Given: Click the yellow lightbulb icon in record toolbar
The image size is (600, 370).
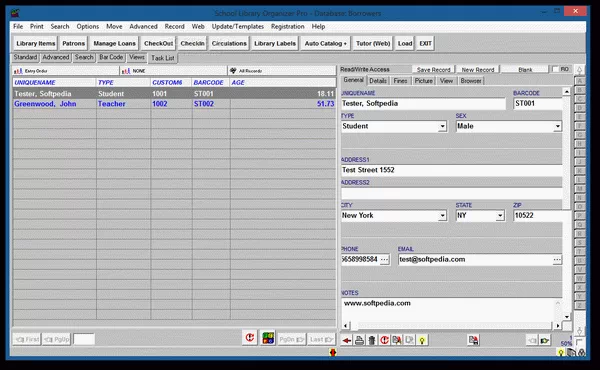Looking at the screenshot, I should tap(422, 340).
